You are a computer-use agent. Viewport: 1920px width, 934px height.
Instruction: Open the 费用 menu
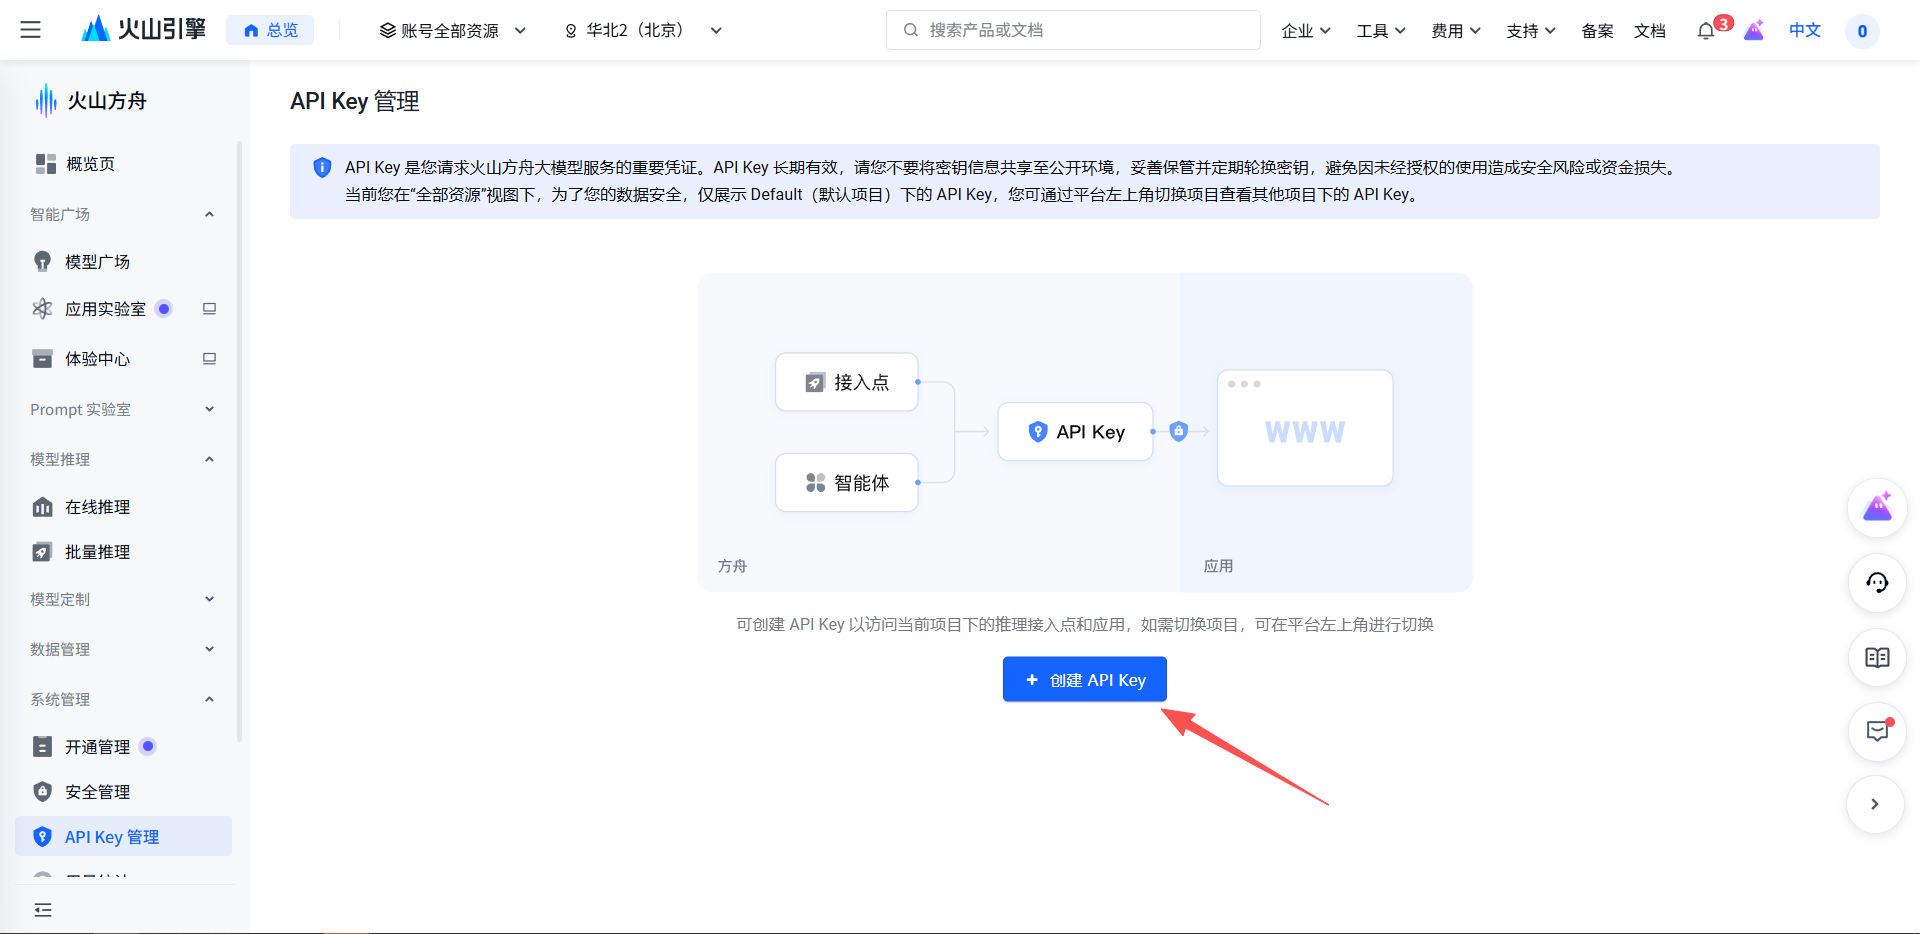pyautogui.click(x=1456, y=31)
